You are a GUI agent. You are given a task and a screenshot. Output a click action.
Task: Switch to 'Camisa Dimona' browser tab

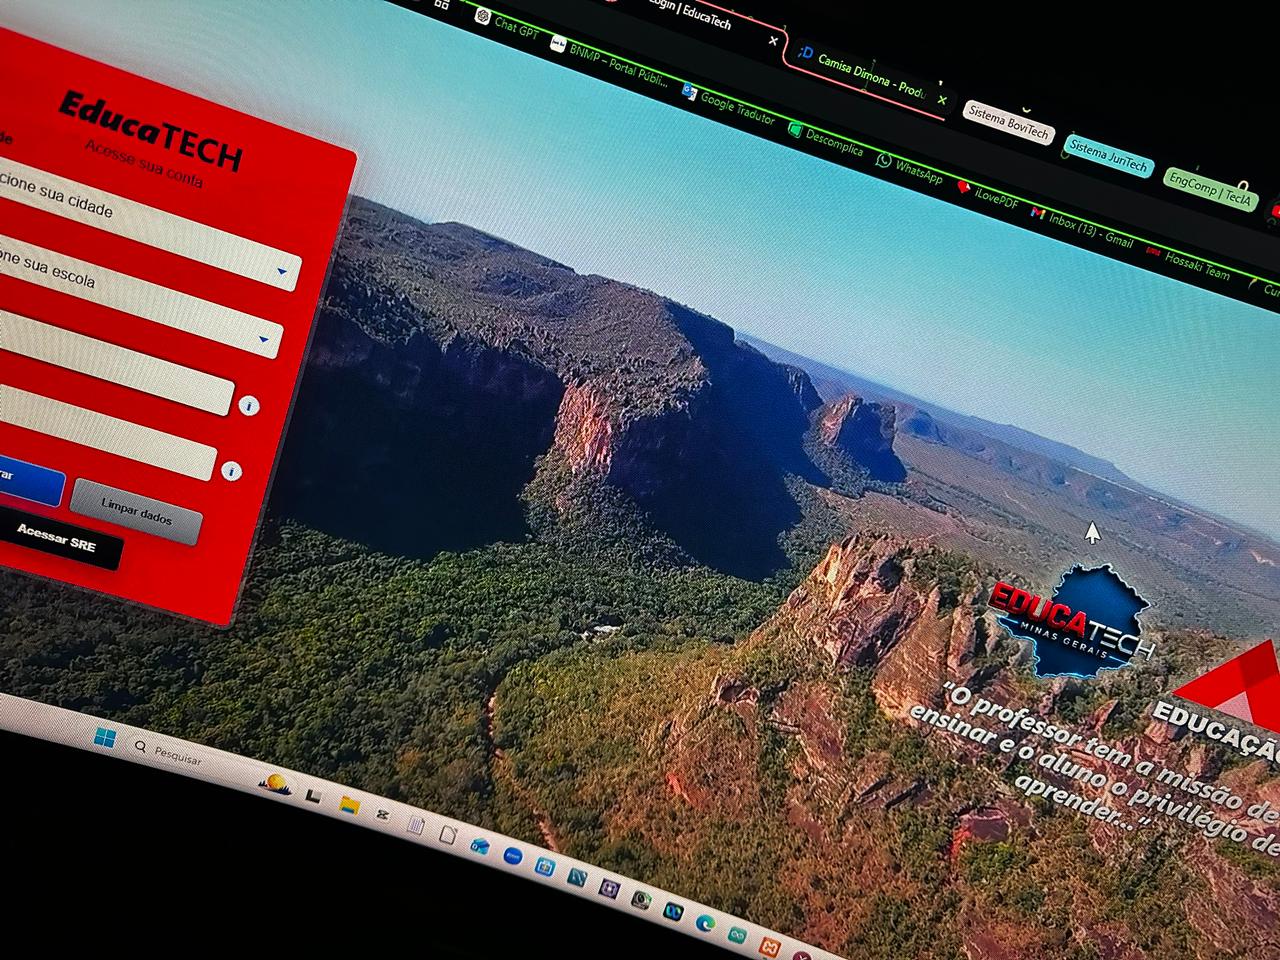tap(871, 76)
